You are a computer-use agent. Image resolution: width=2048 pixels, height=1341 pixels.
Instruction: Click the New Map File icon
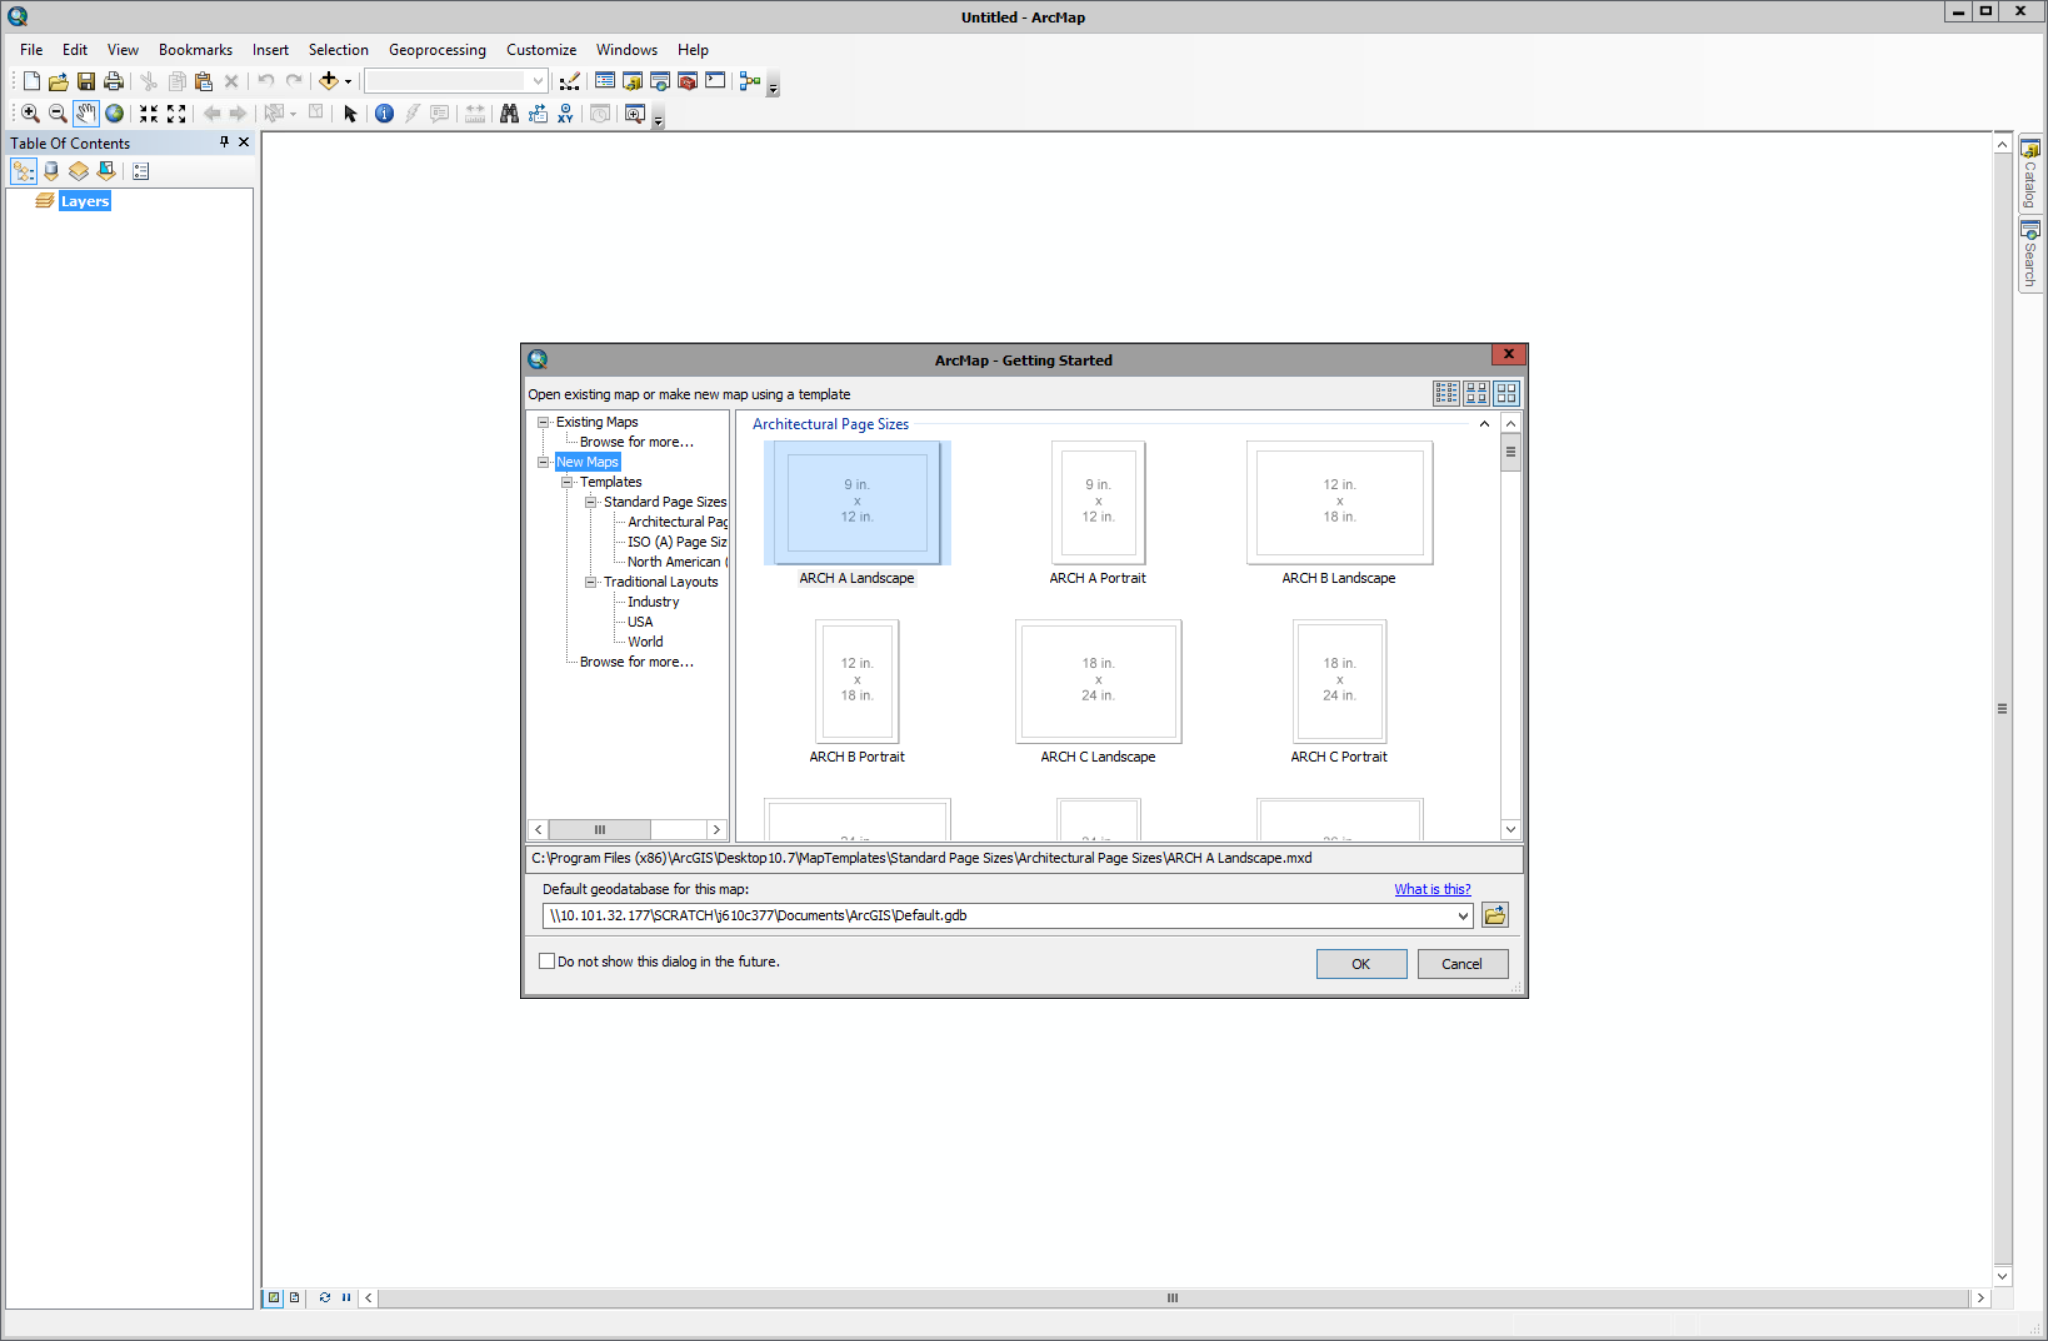(x=31, y=81)
